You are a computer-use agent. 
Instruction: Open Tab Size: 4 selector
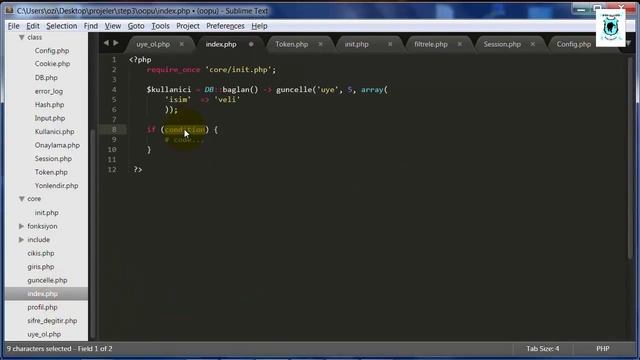click(x=542, y=349)
